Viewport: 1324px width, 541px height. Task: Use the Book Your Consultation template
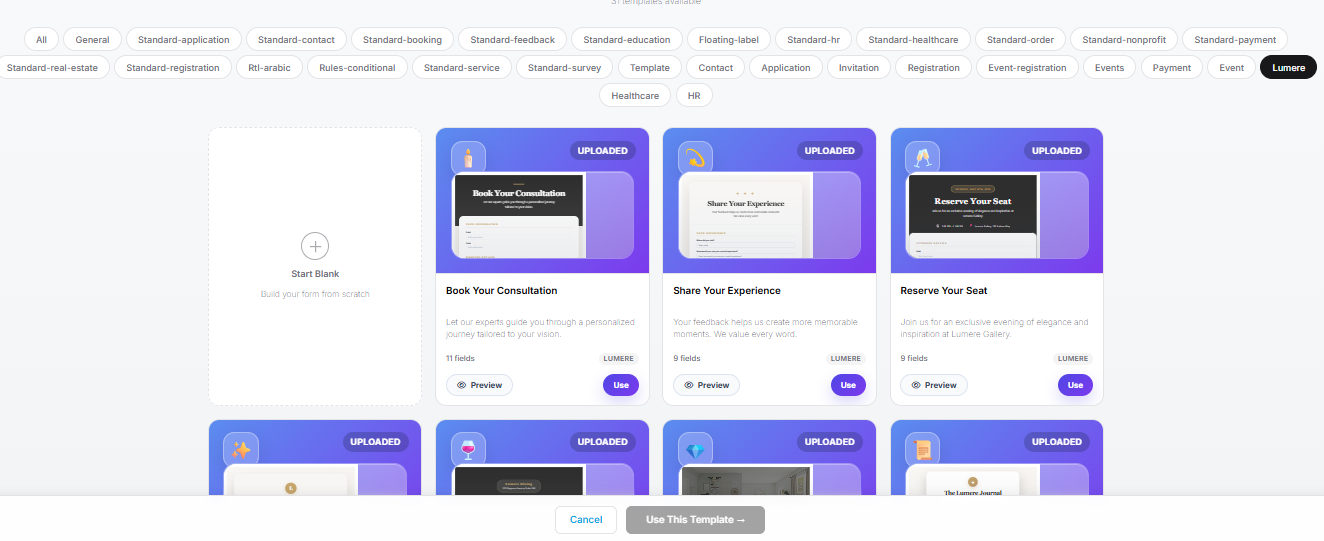pyautogui.click(x=621, y=385)
